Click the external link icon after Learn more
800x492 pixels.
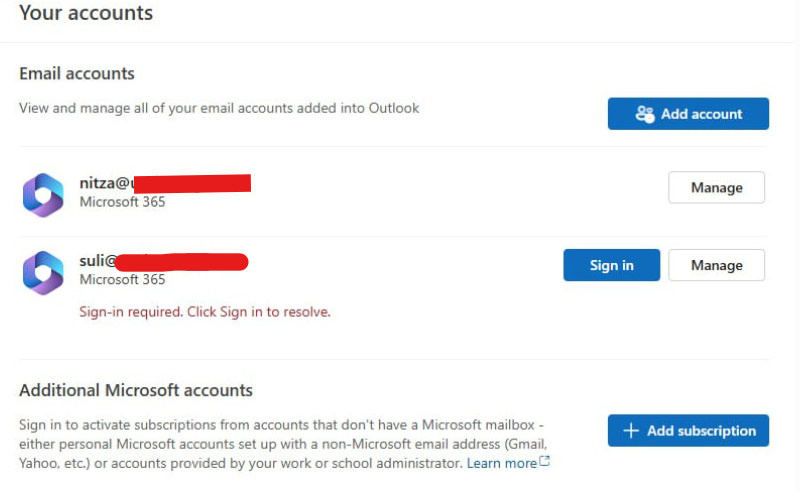click(544, 461)
